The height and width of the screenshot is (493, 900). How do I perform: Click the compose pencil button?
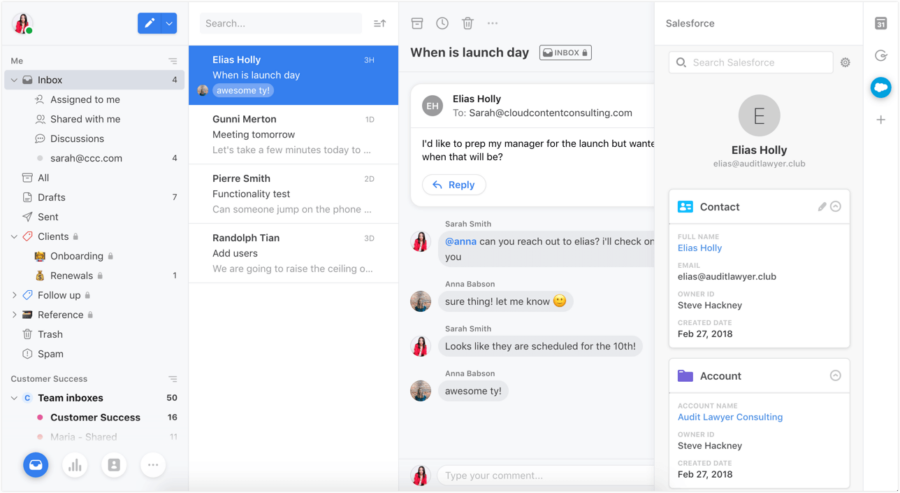click(149, 24)
